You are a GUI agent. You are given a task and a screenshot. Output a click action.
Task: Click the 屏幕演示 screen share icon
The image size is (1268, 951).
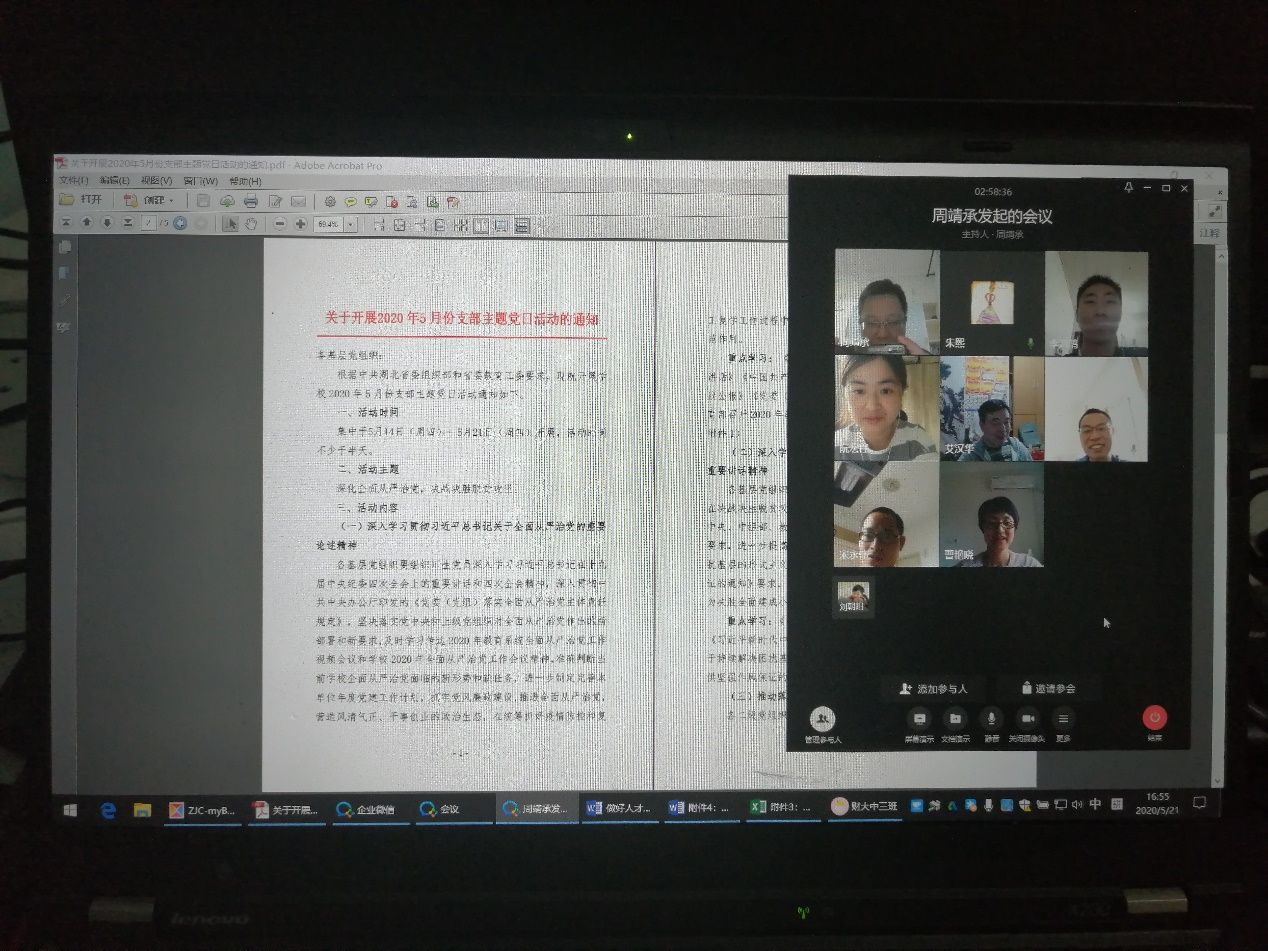click(x=919, y=718)
